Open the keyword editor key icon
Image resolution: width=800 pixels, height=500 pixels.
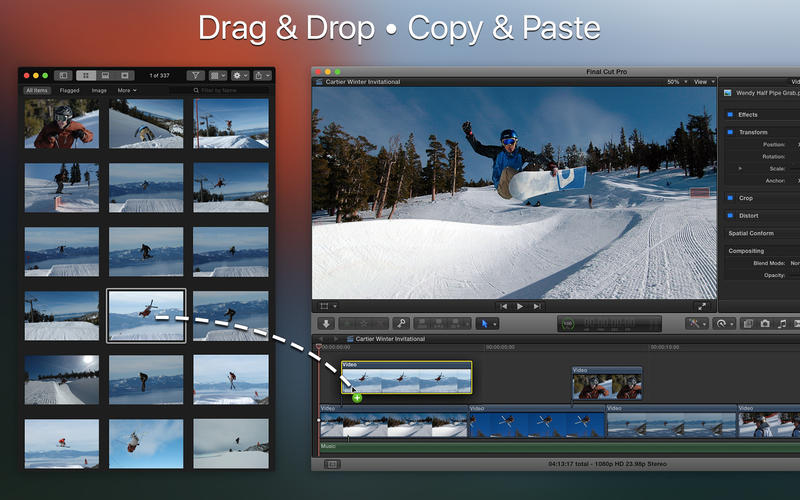click(x=401, y=323)
